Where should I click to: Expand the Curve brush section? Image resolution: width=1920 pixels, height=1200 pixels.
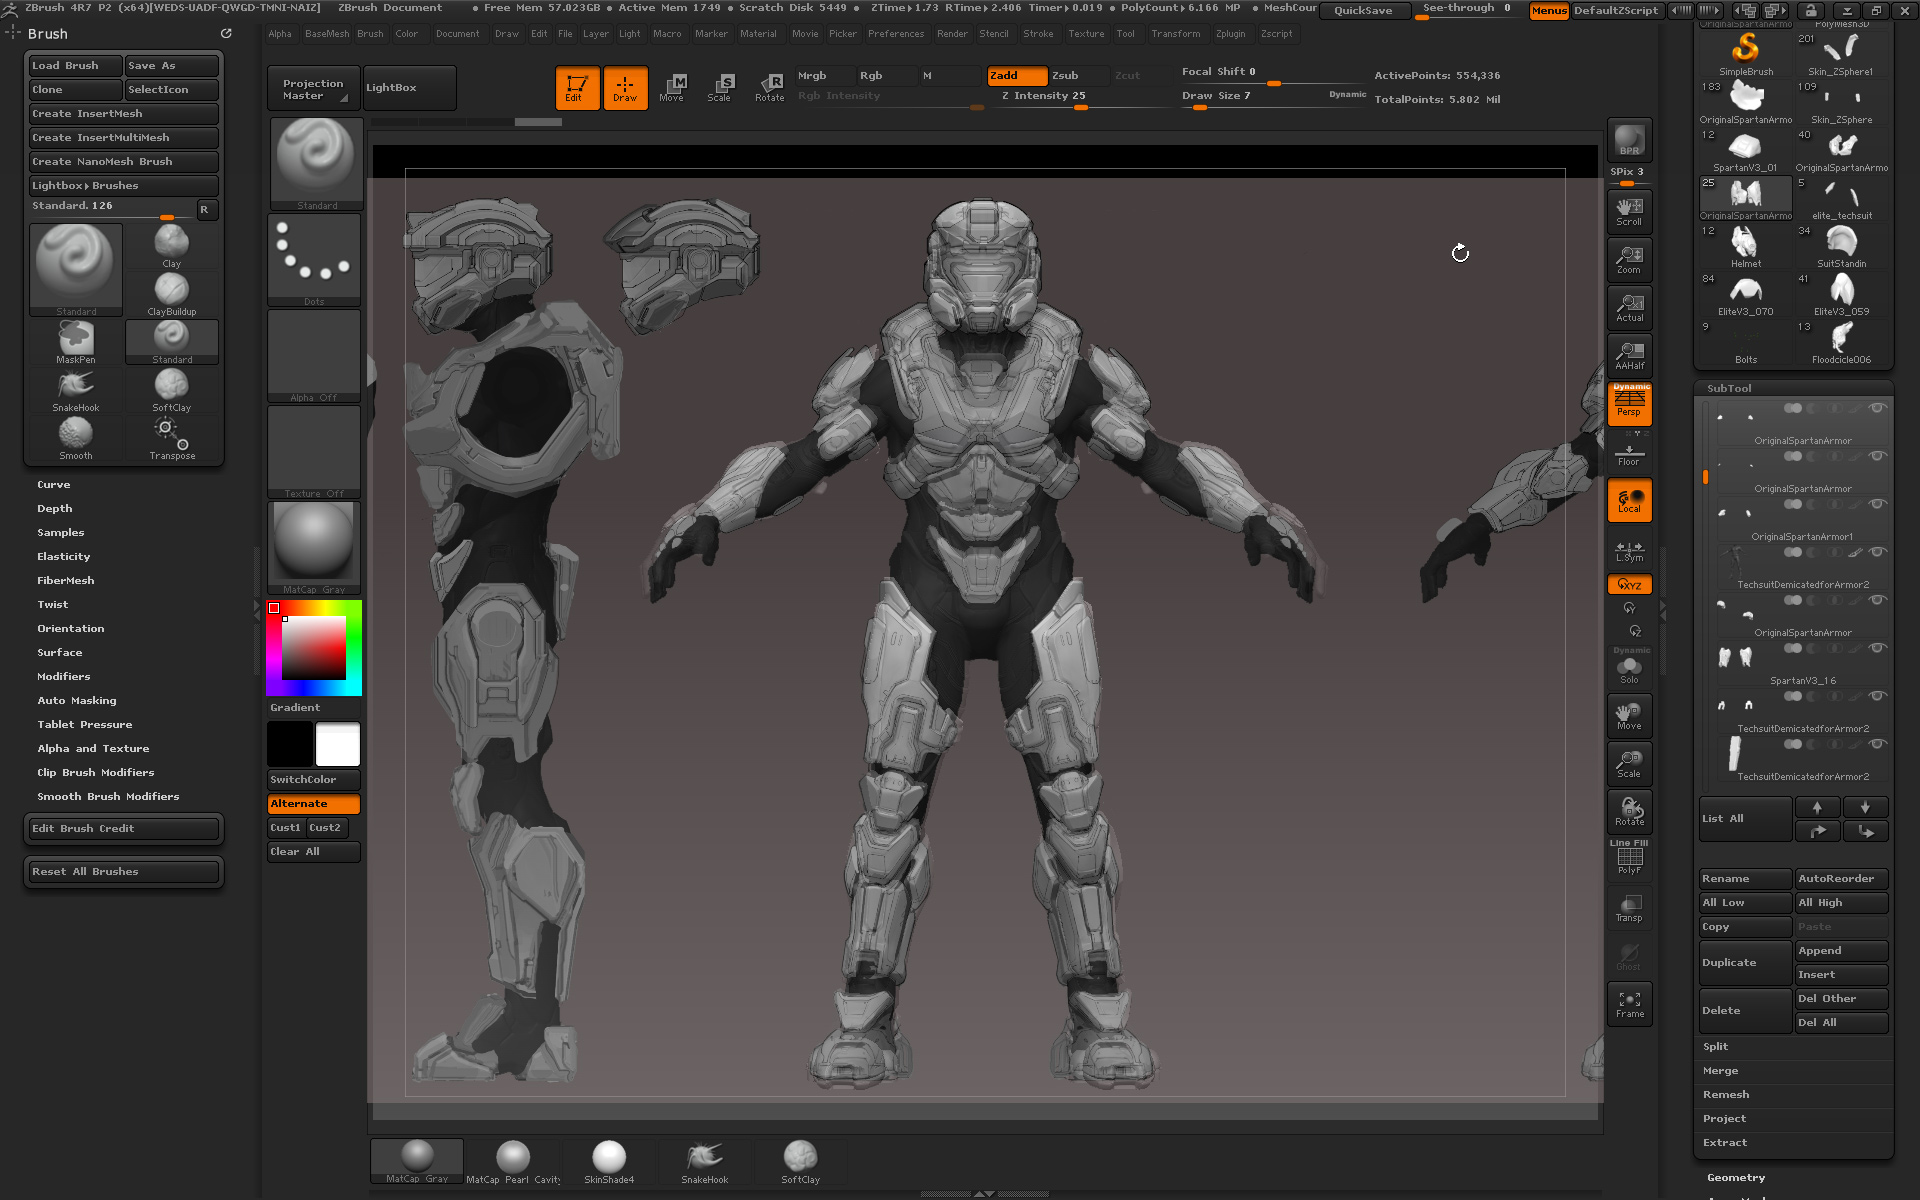point(54,484)
